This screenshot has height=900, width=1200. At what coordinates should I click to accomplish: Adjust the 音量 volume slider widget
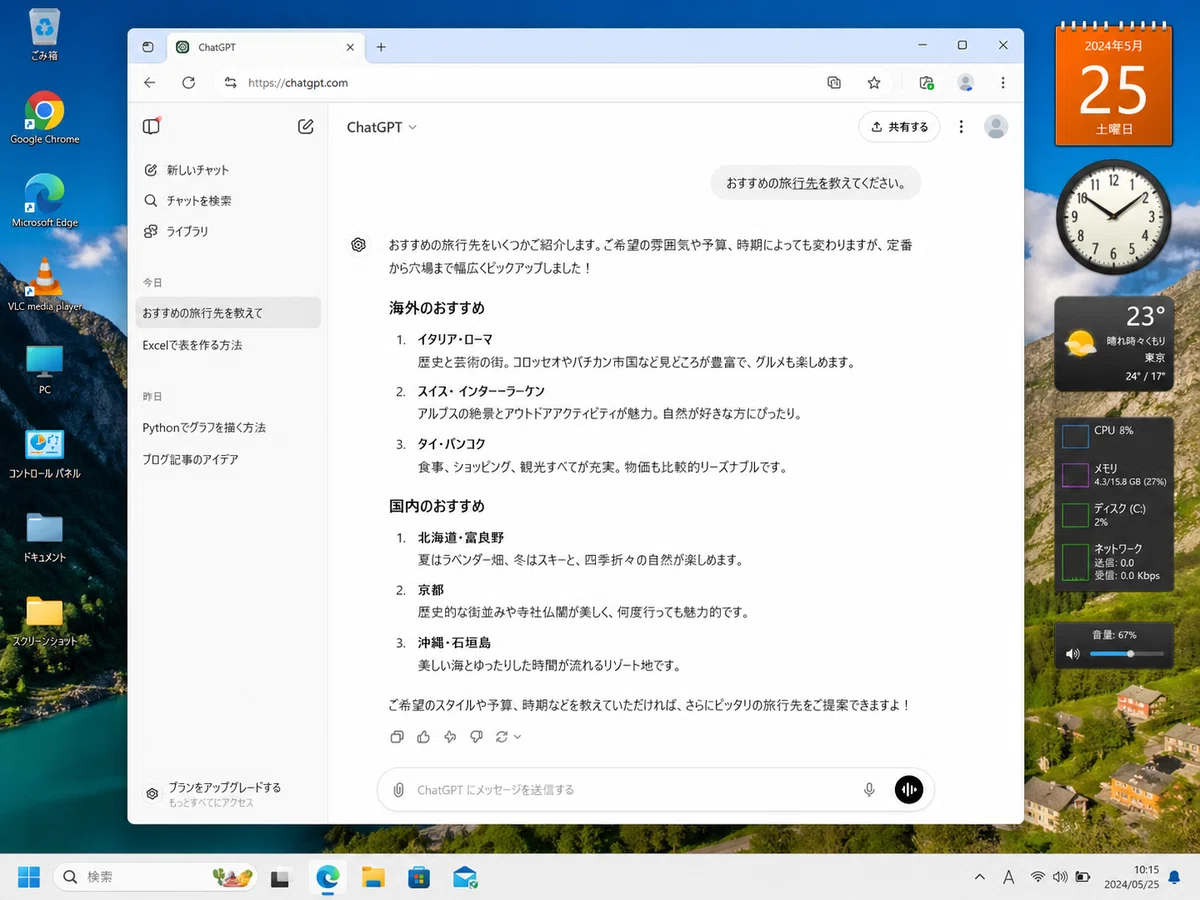(x=1126, y=654)
